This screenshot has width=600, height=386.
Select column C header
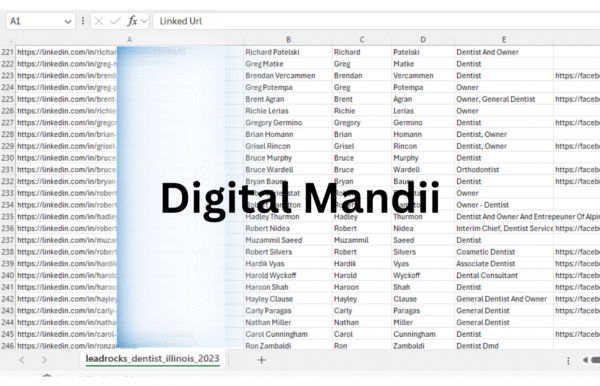362,40
